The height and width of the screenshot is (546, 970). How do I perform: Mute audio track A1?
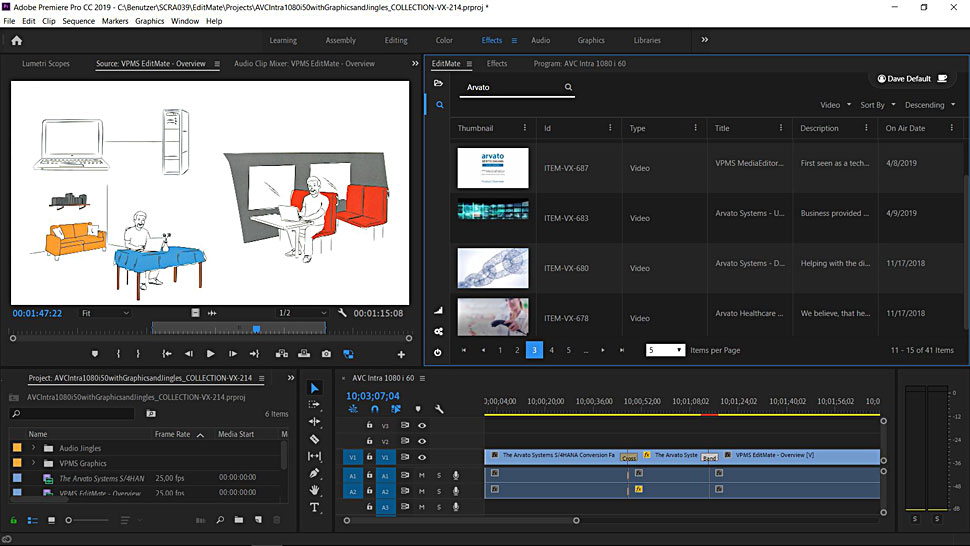coord(422,475)
